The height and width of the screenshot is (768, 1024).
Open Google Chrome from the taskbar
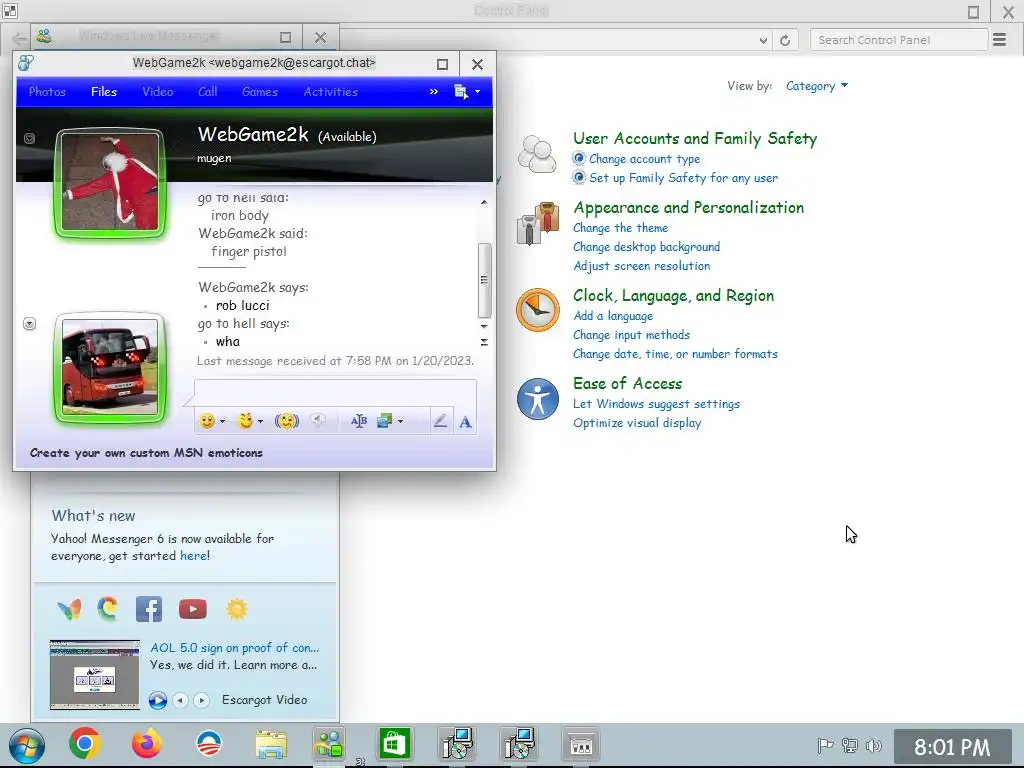point(84,744)
